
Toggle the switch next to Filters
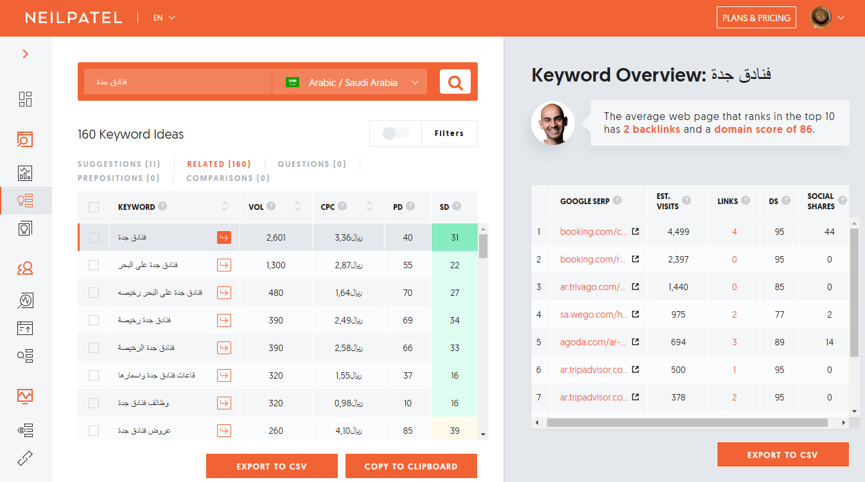[x=396, y=133]
